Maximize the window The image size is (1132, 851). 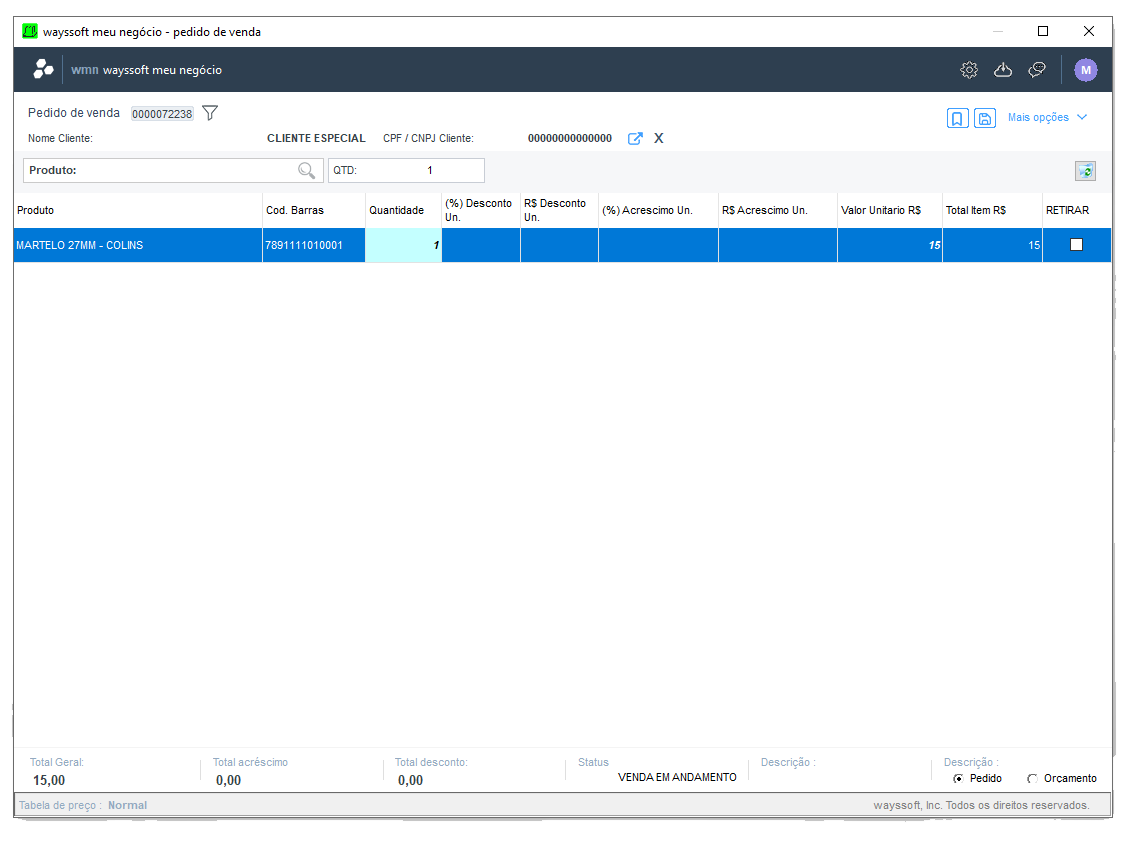point(1042,31)
